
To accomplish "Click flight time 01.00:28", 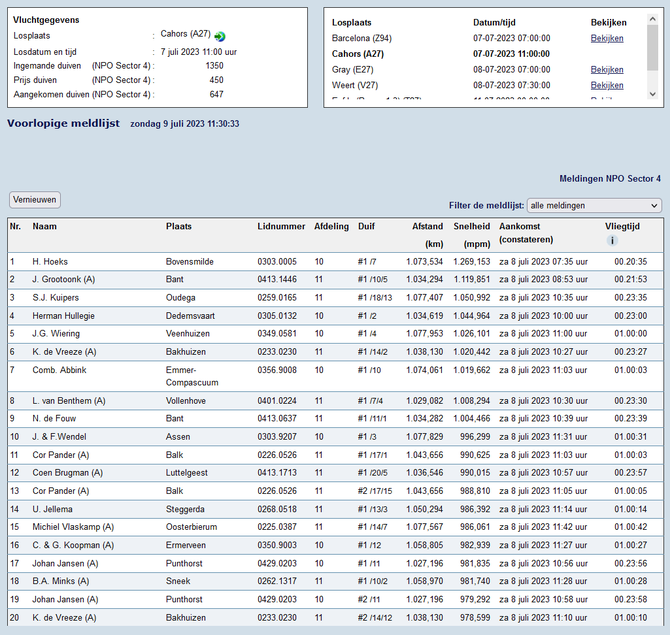I will pyautogui.click(x=631, y=581).
